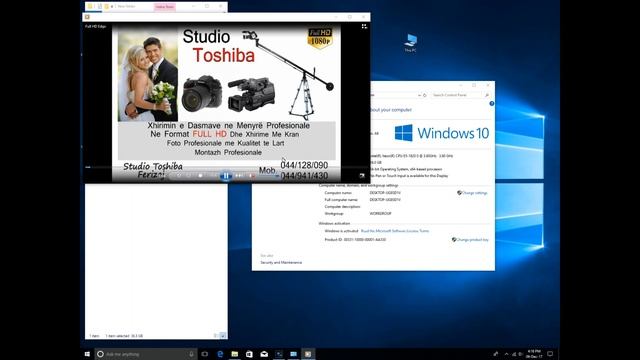Stop the video playback
The width and height of the screenshot is (640, 360).
point(200,176)
